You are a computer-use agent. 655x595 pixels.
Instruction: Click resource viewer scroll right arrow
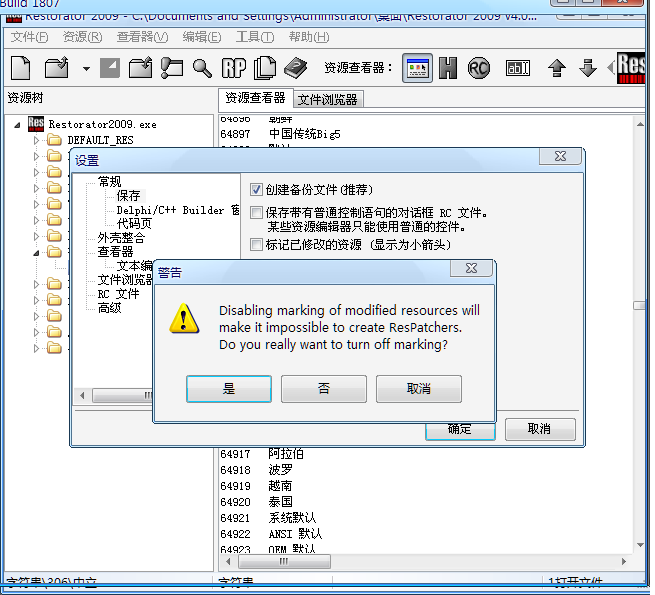624,561
